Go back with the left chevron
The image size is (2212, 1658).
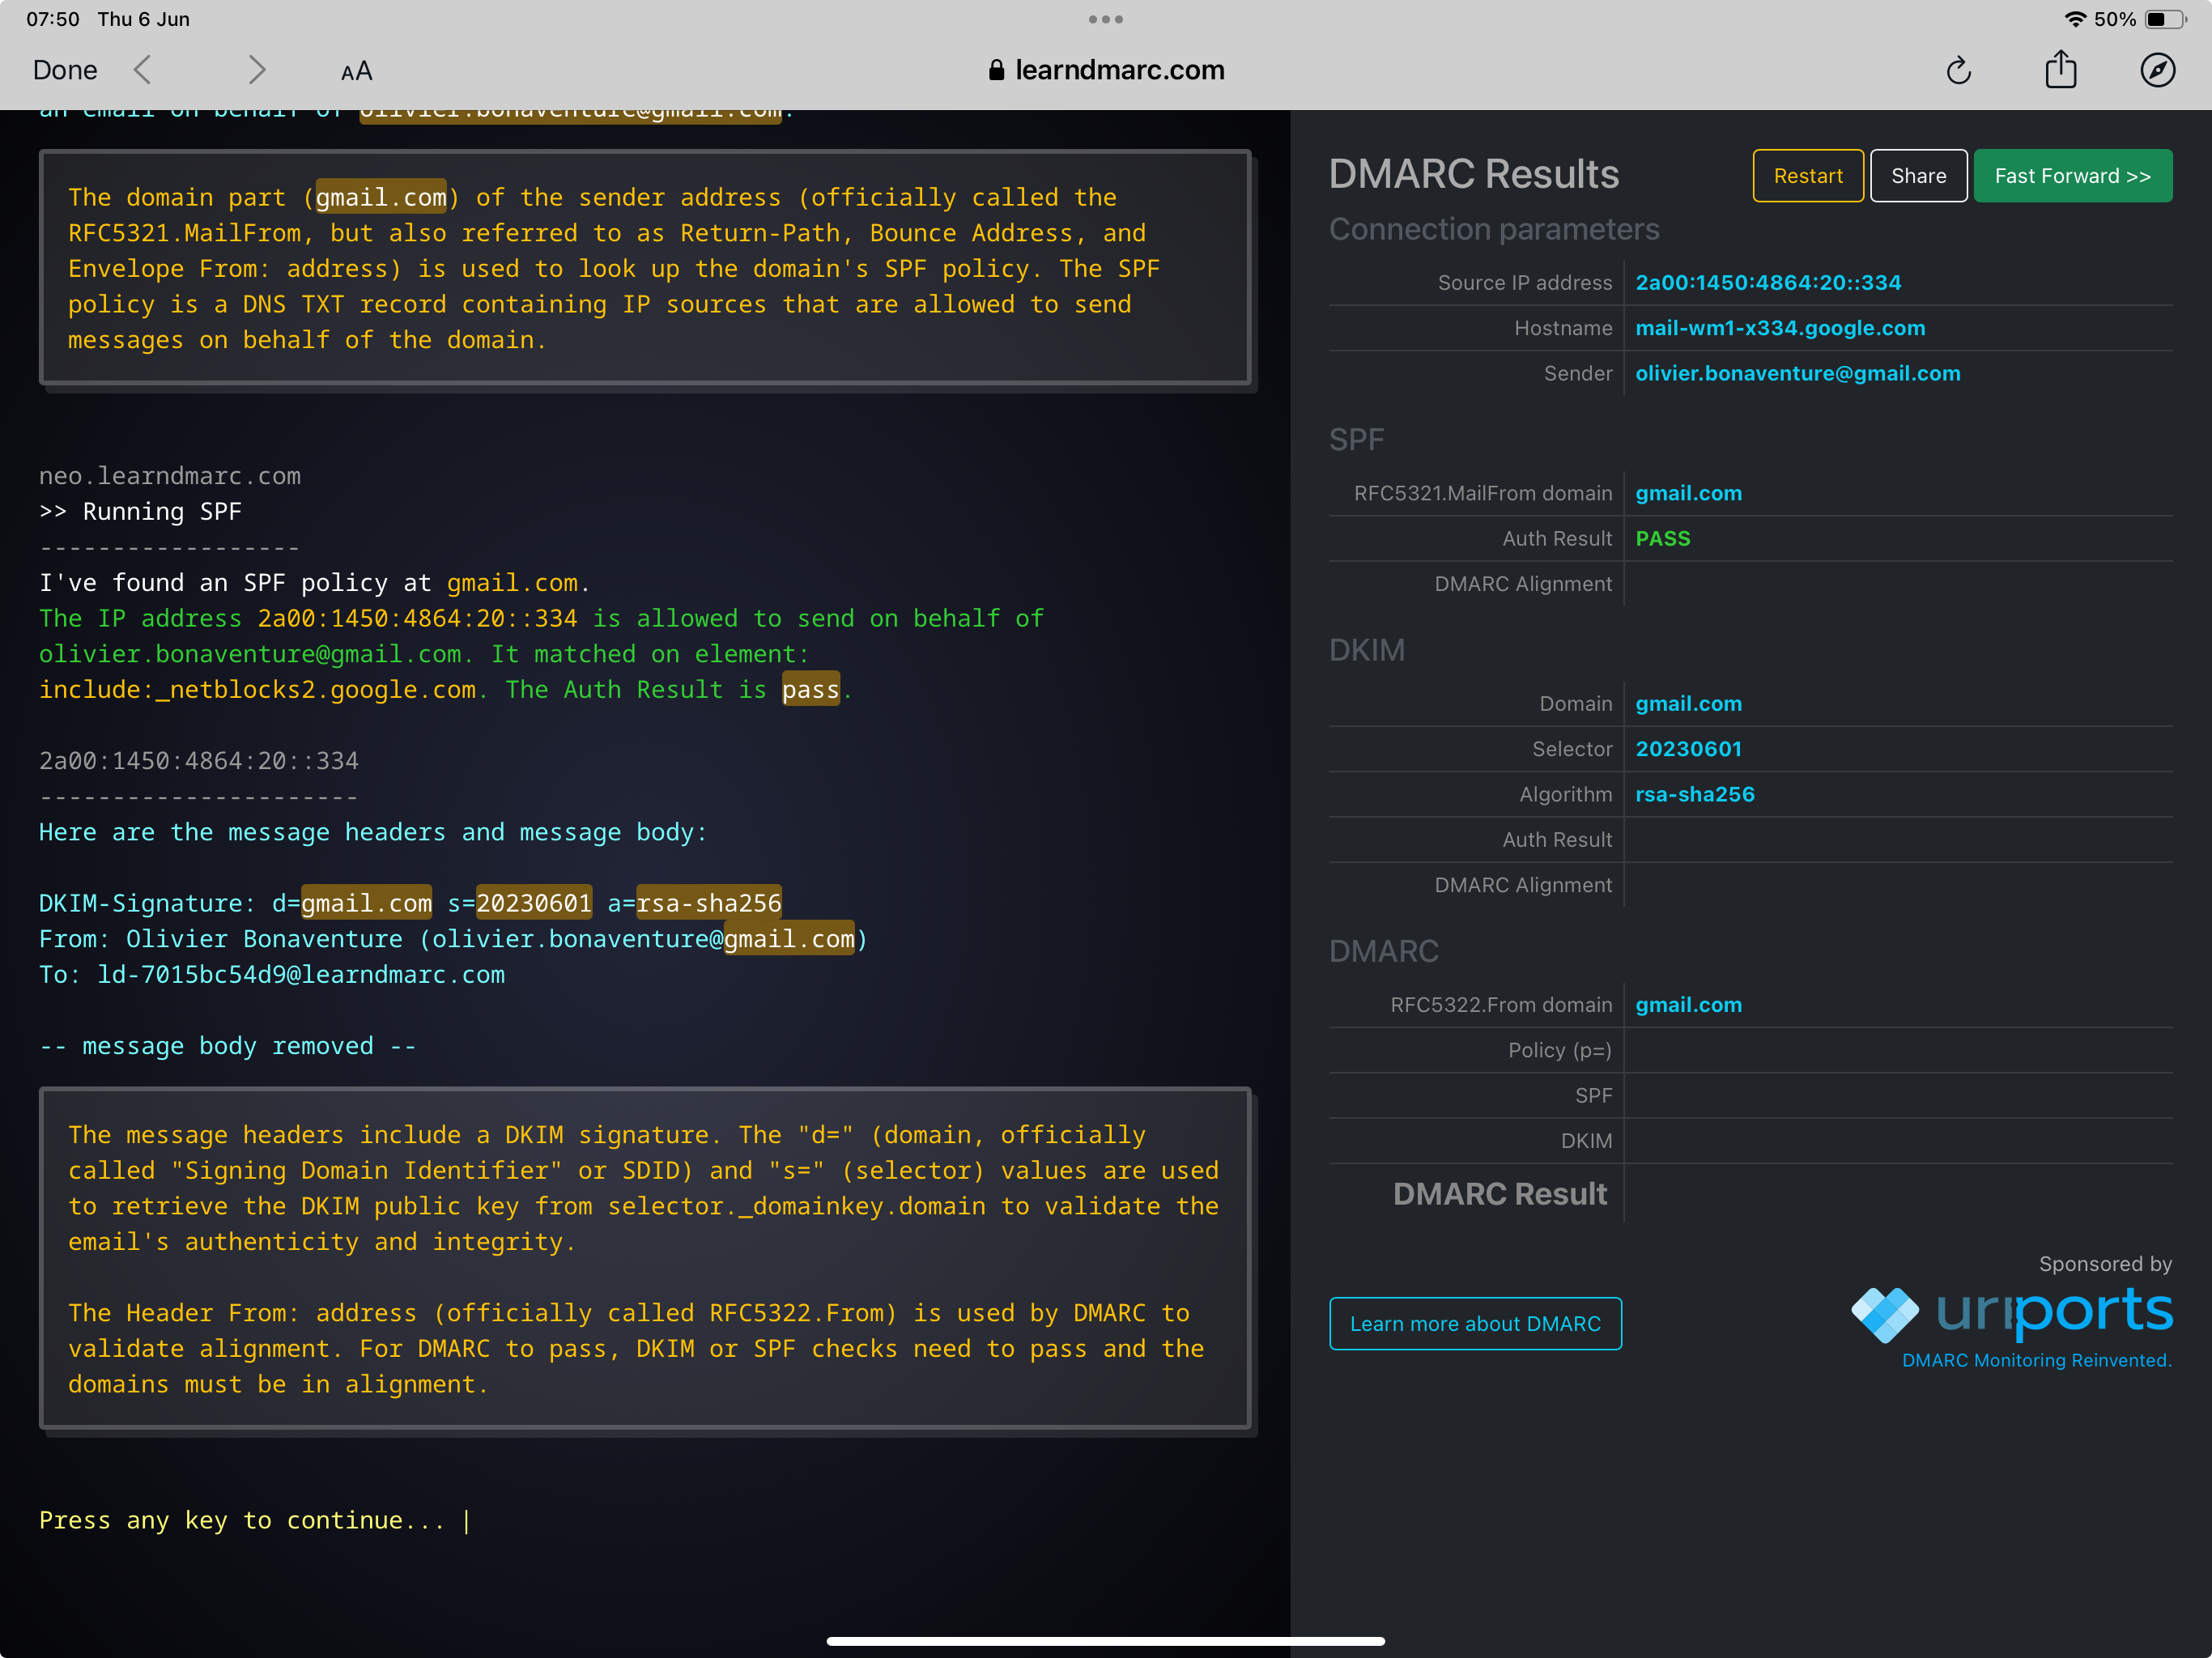[x=143, y=70]
